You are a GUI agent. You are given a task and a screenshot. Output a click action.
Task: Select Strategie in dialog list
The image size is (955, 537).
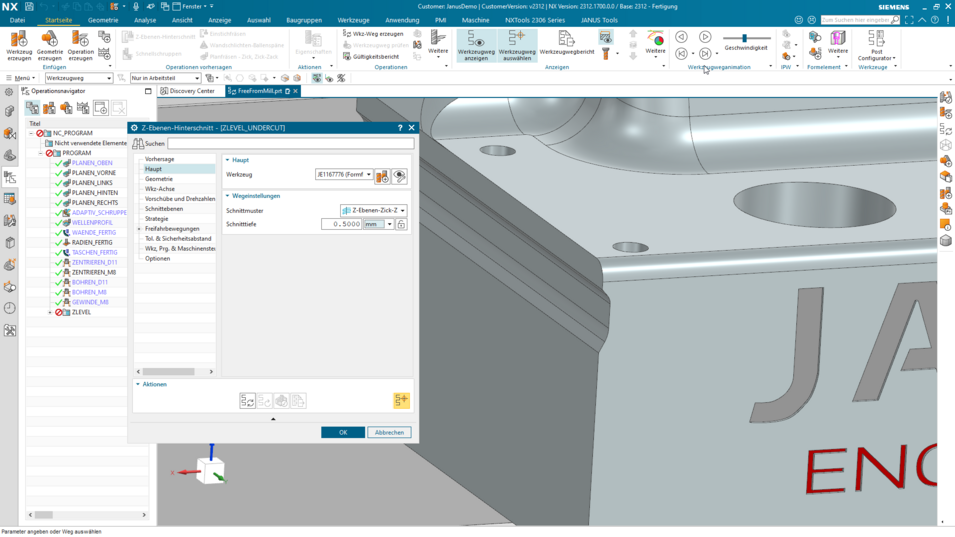(x=157, y=219)
